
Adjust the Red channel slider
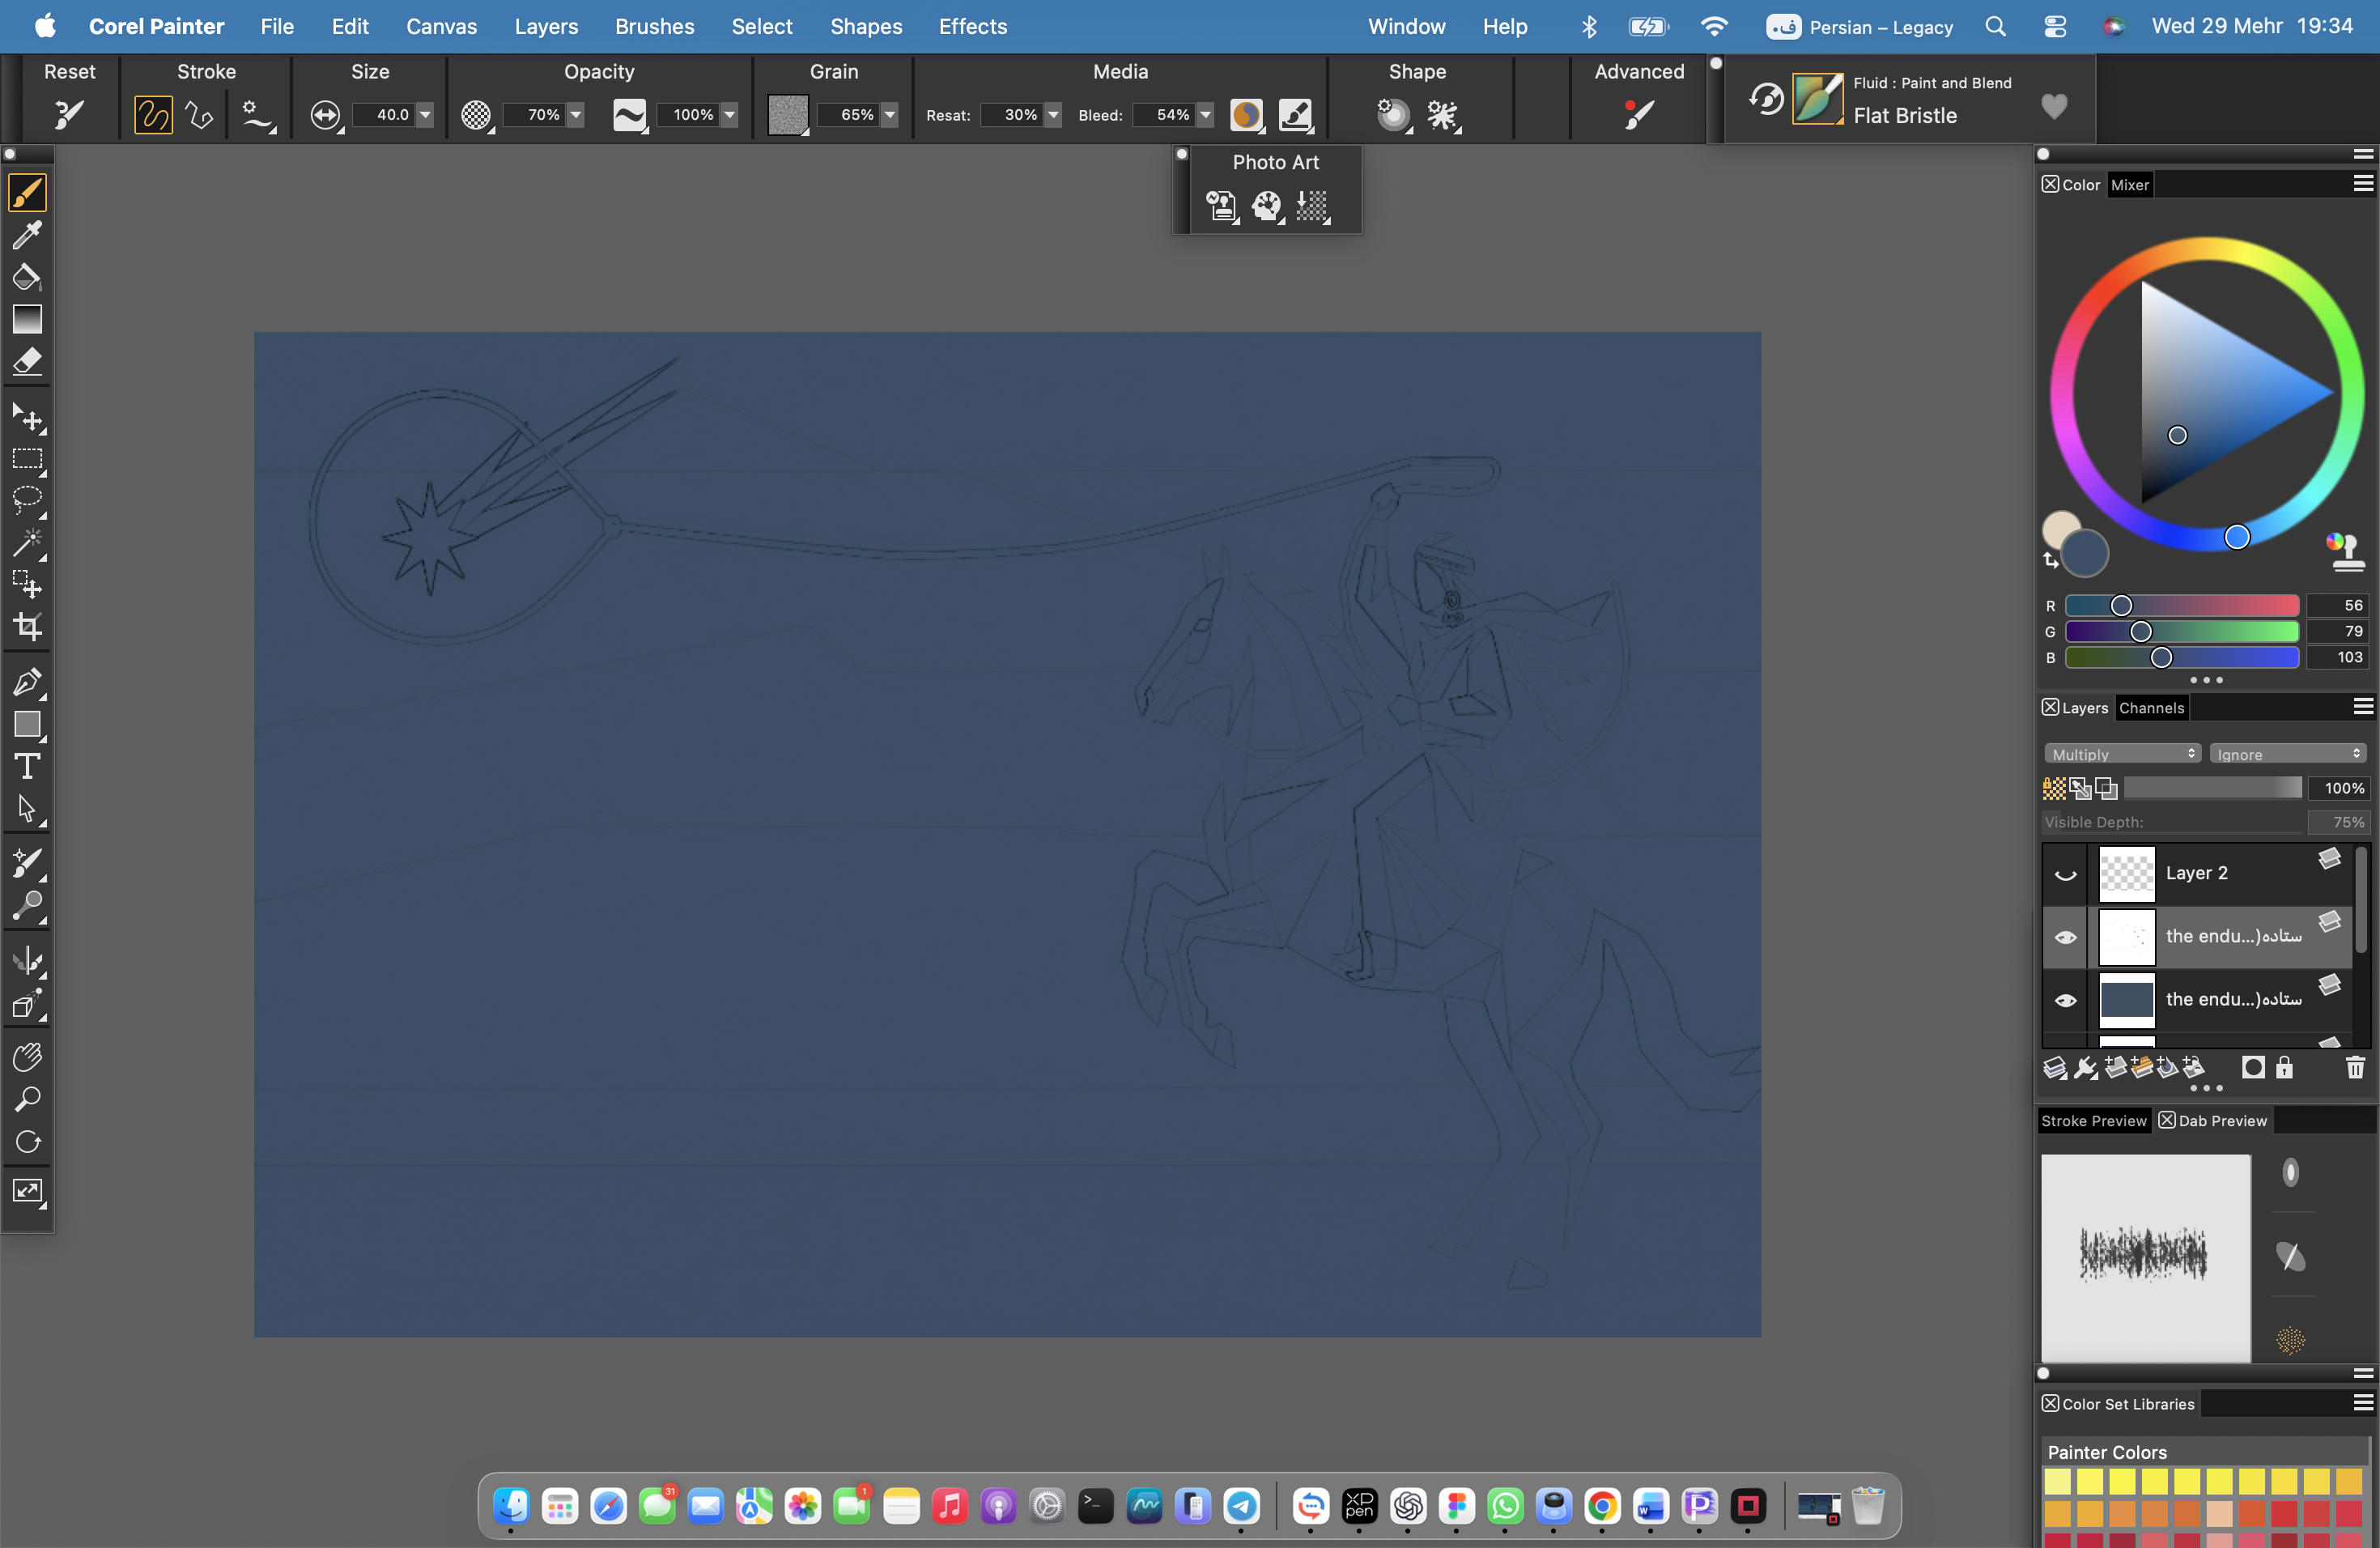(x=2181, y=605)
